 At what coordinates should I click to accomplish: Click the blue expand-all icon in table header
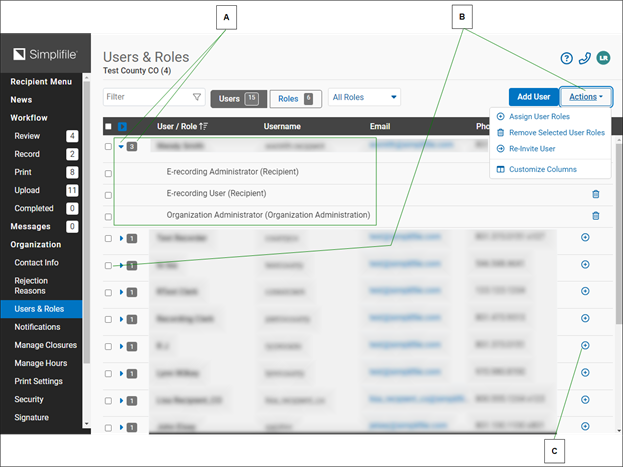click(122, 126)
